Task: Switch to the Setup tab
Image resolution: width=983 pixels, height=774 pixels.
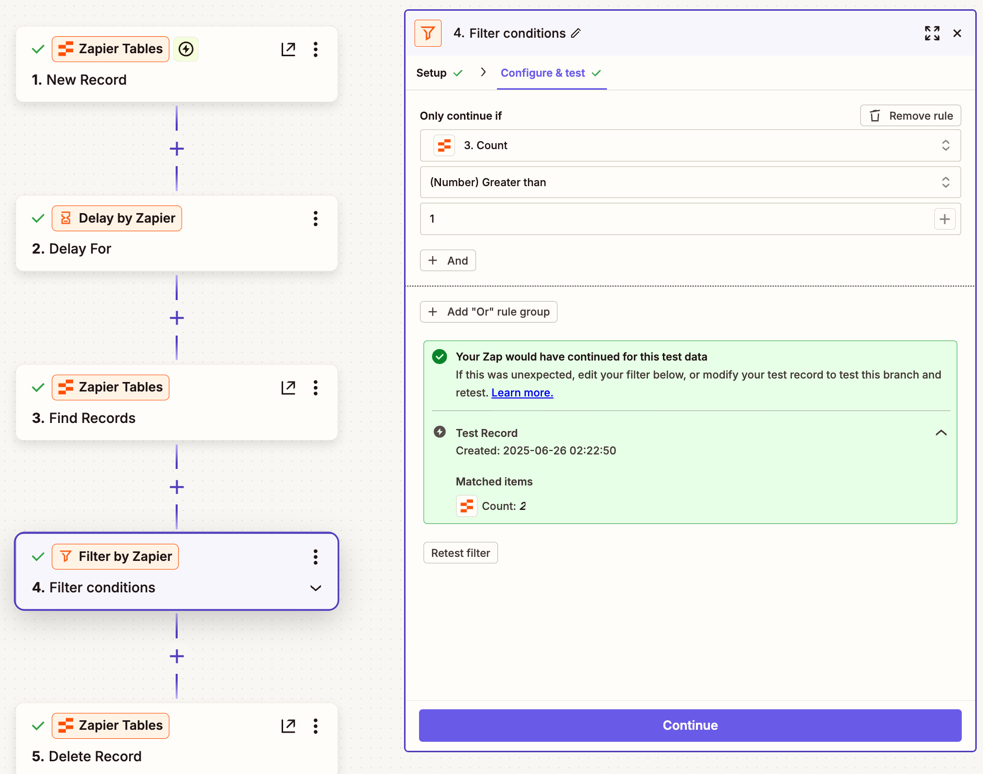Action: [x=439, y=73]
